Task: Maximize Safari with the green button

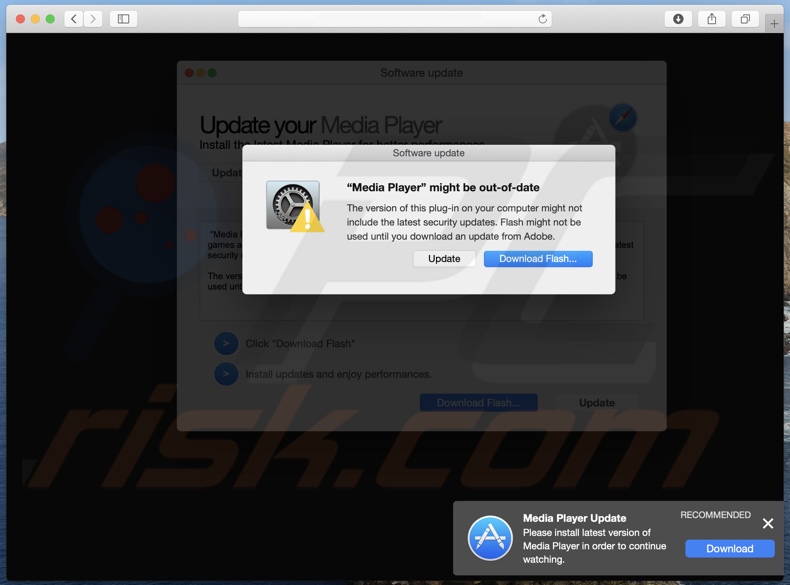Action: click(x=50, y=19)
